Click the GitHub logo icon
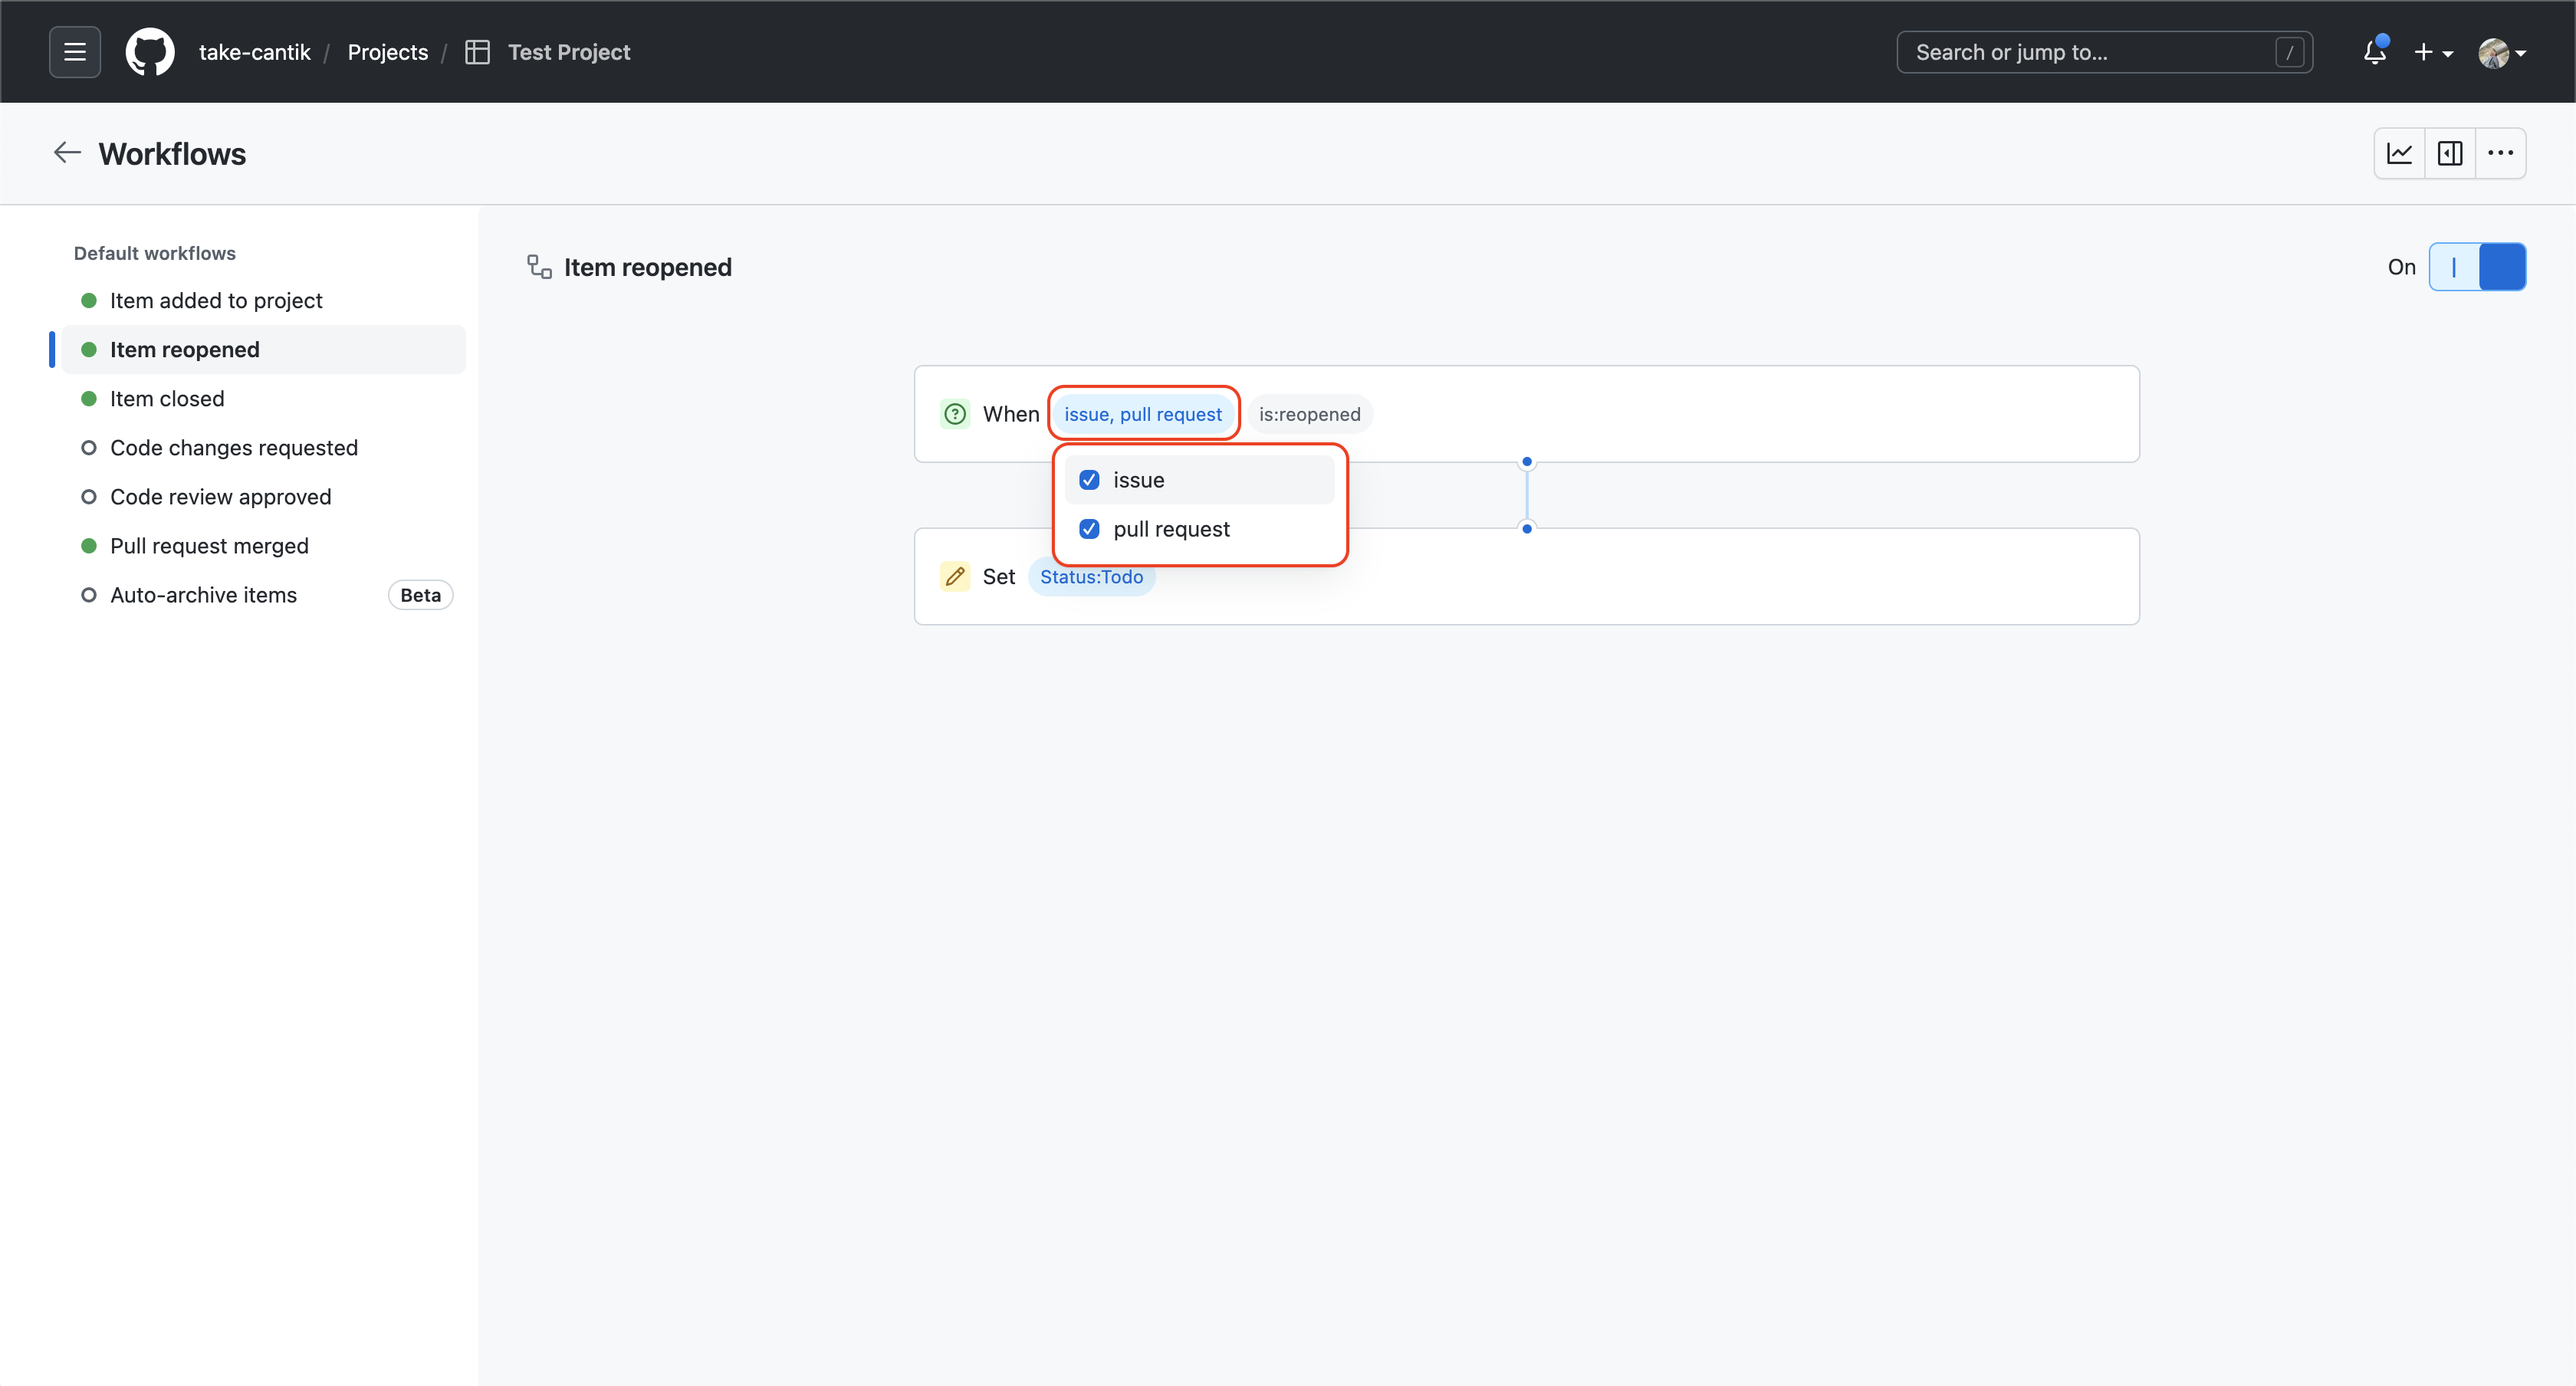Image resolution: width=2576 pixels, height=1386 pixels. tap(150, 52)
